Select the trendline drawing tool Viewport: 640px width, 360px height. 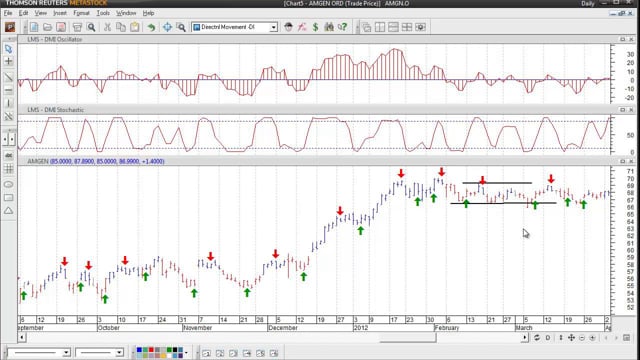(x=8, y=77)
